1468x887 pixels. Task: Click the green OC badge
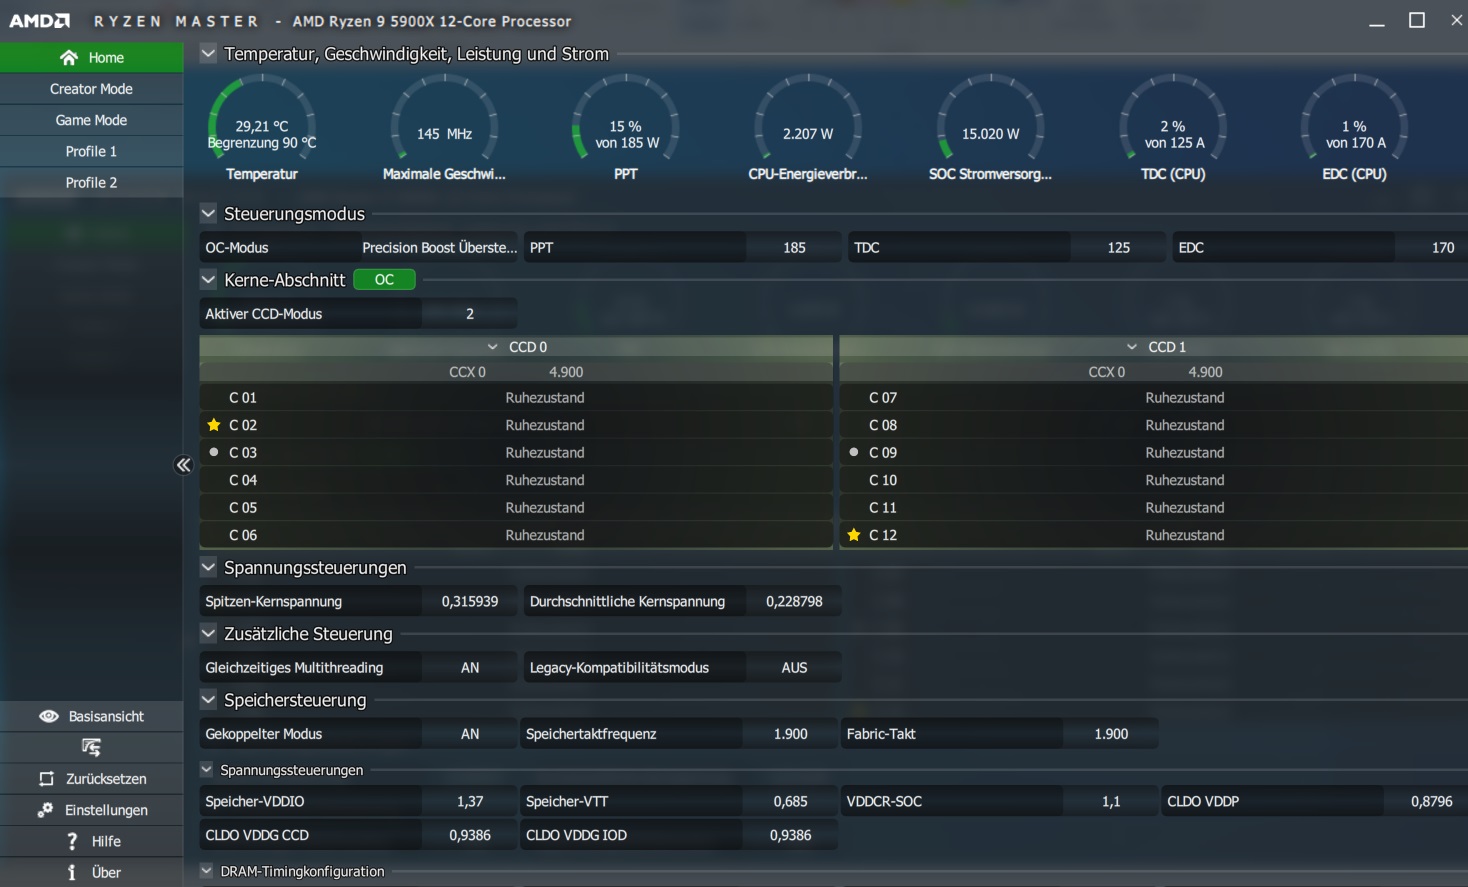384,280
